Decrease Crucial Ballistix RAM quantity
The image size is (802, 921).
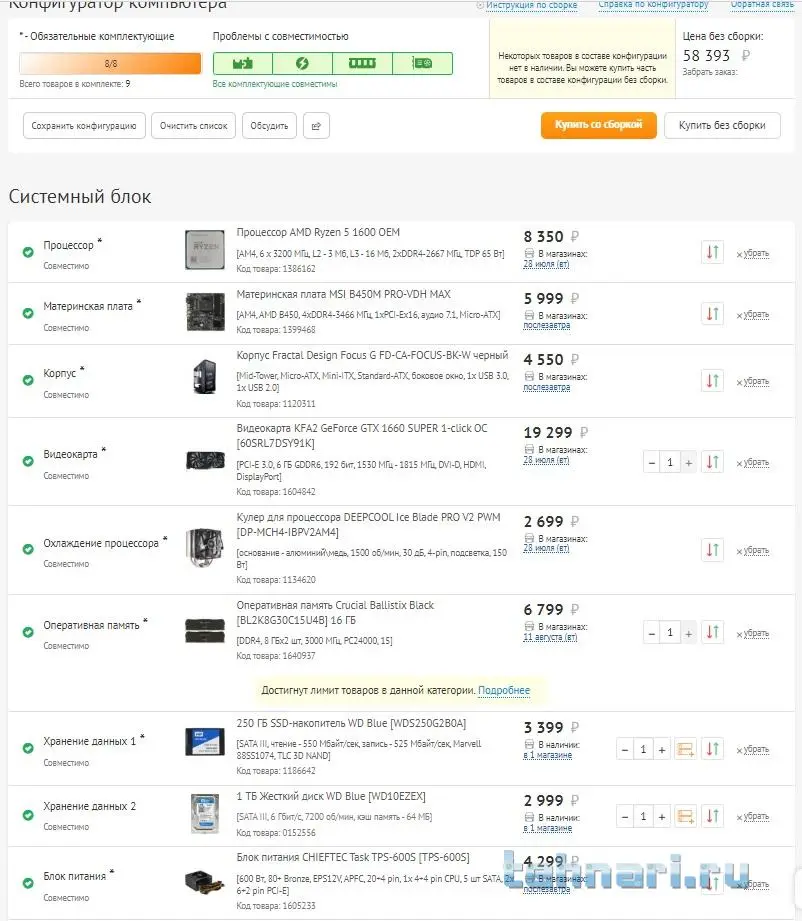(x=652, y=633)
